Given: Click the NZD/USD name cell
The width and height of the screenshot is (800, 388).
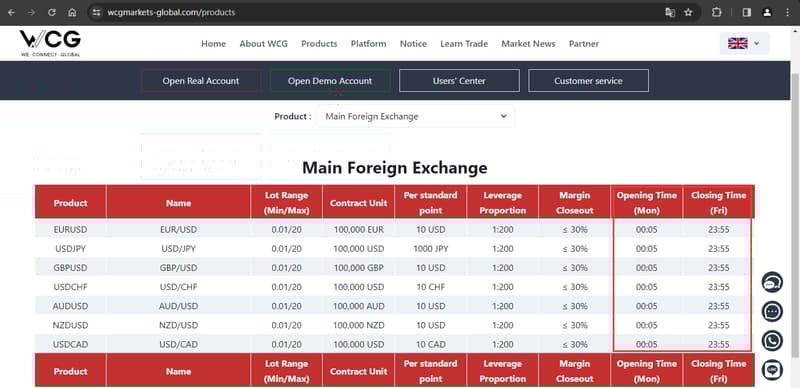Looking at the screenshot, I should pyautogui.click(x=179, y=325).
